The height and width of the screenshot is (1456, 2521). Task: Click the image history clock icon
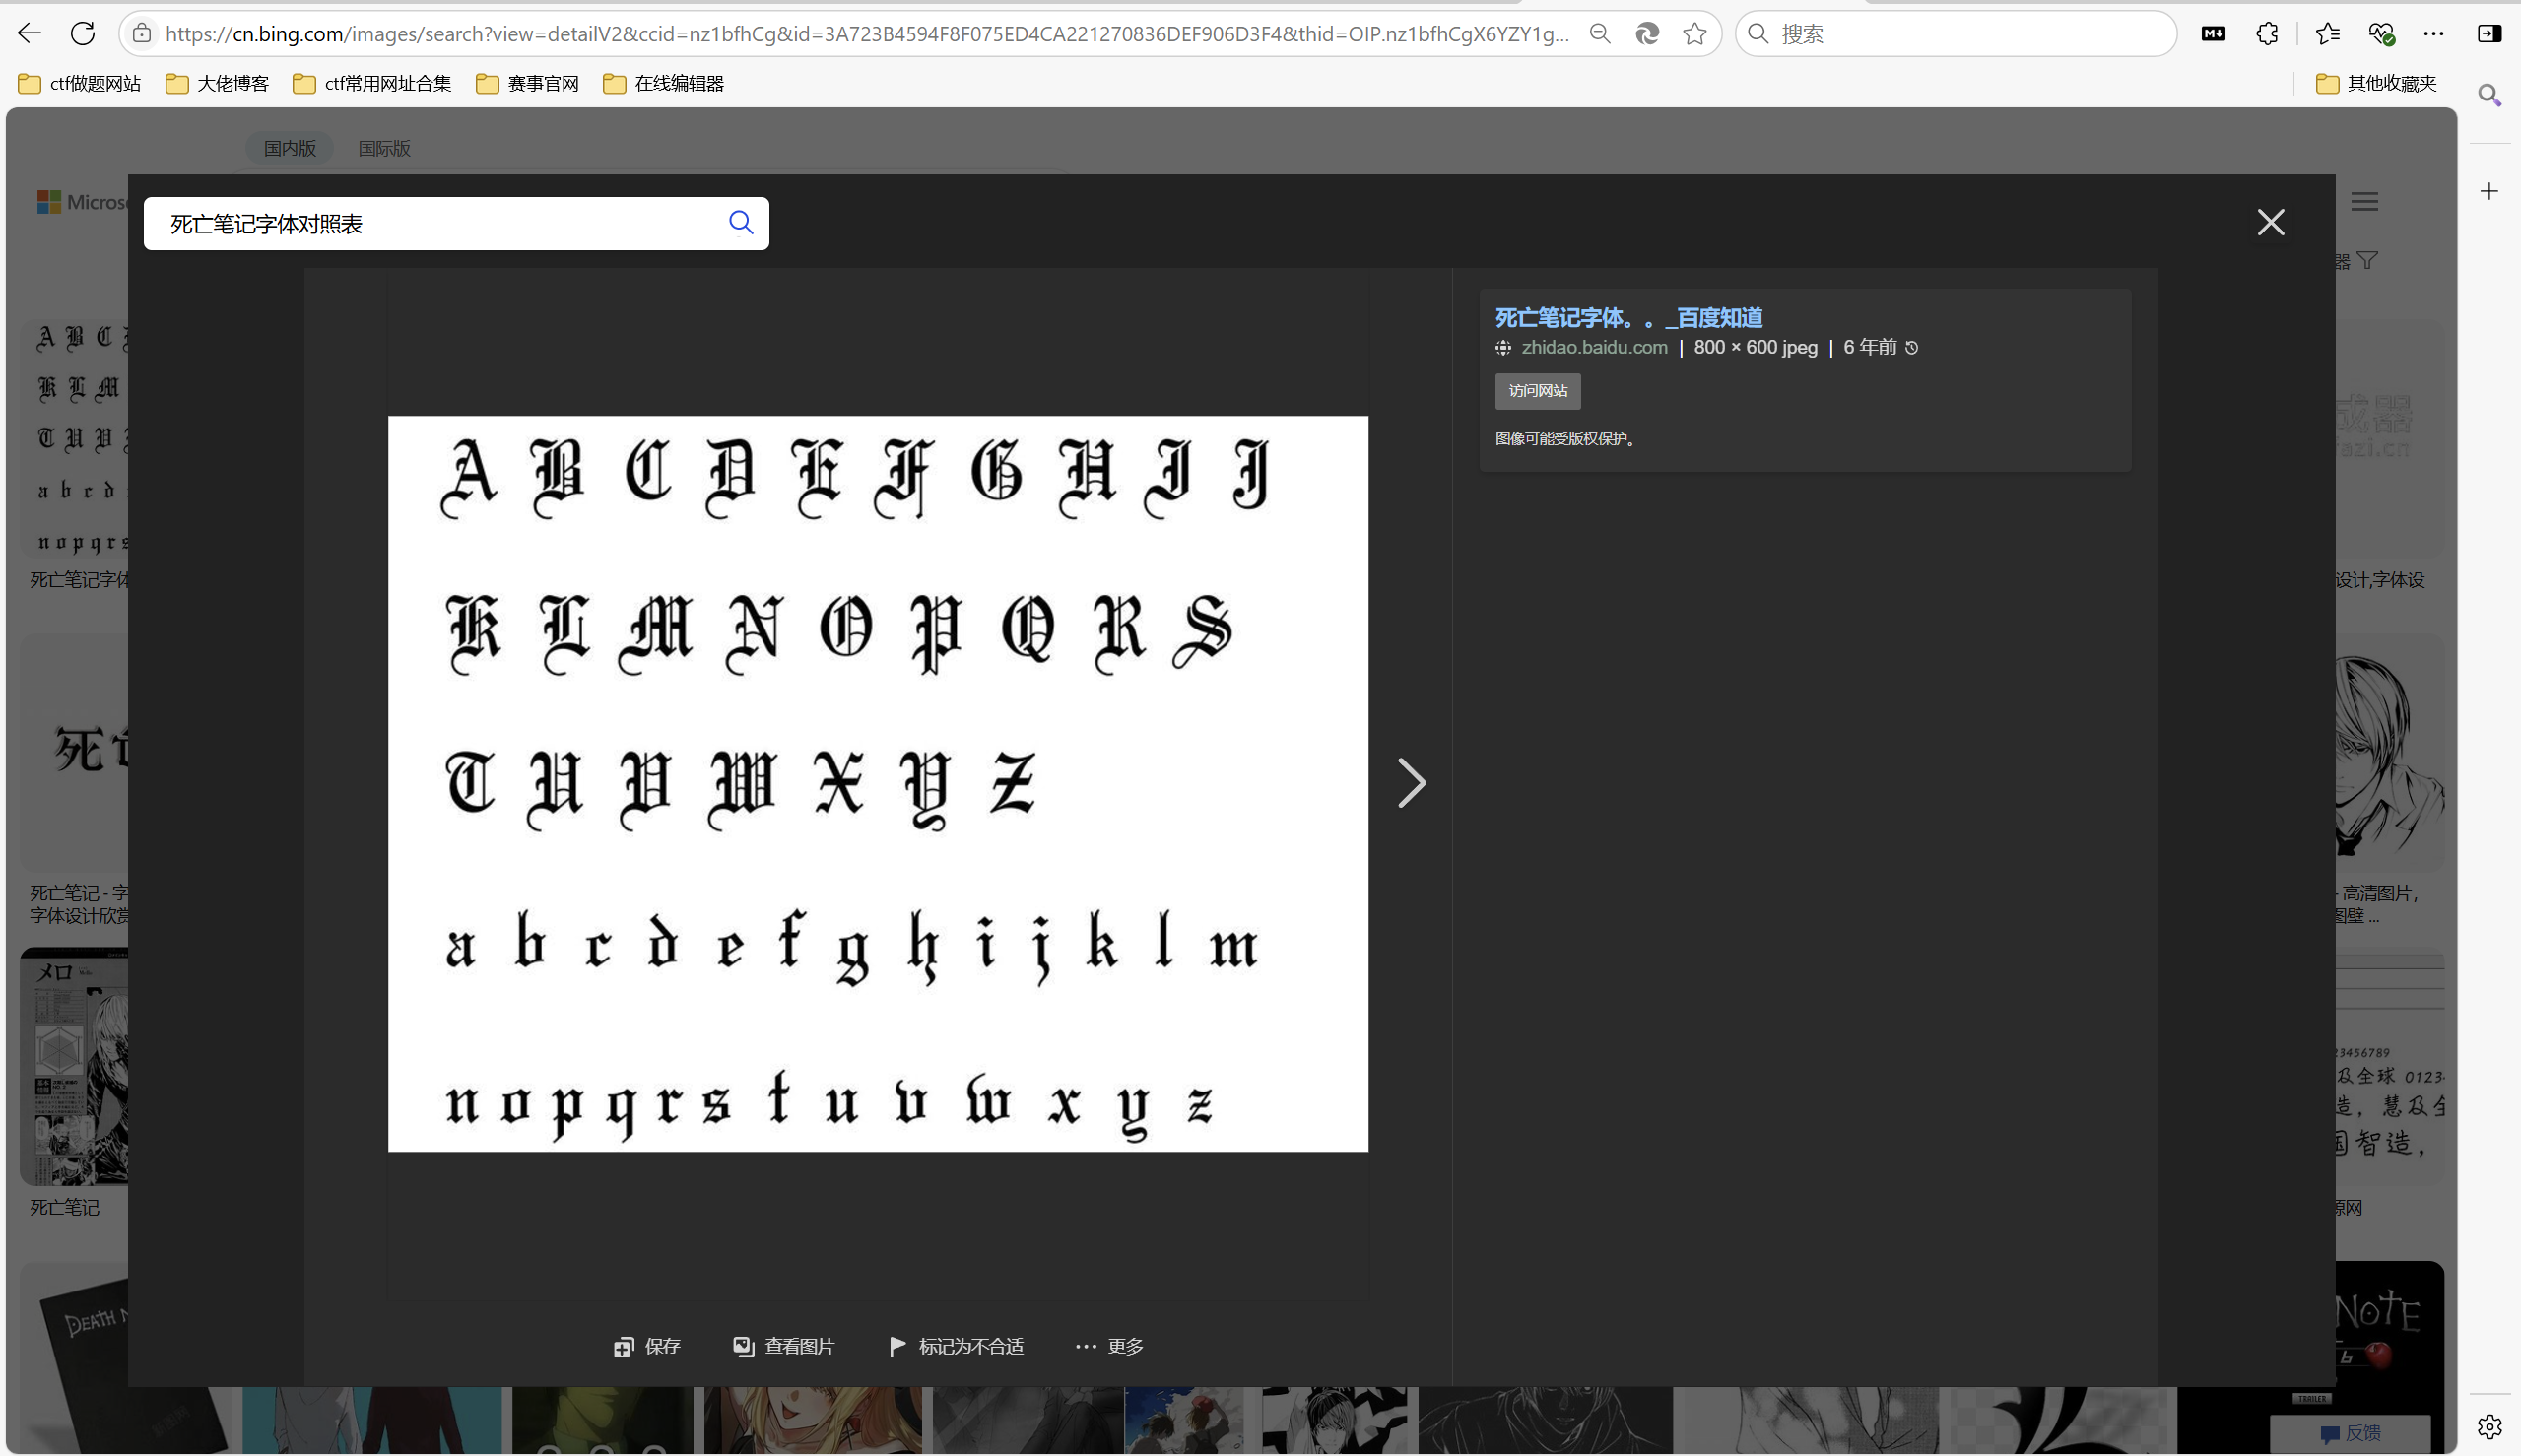click(x=1912, y=348)
